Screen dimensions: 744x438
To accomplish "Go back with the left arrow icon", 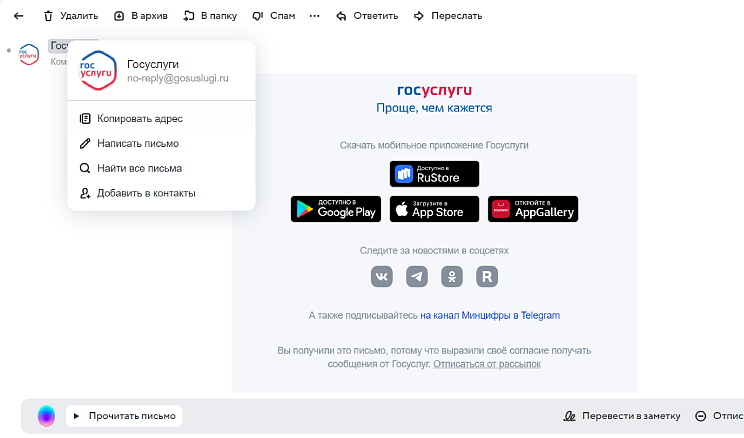I will tap(19, 16).
